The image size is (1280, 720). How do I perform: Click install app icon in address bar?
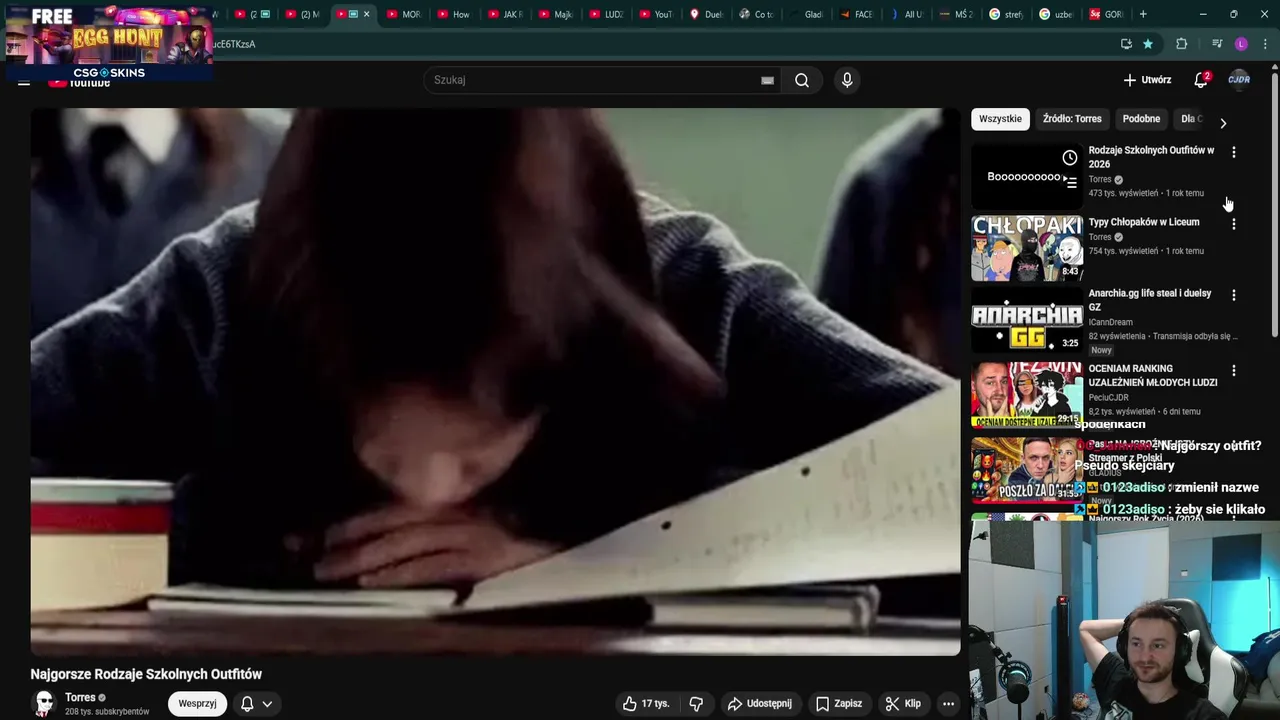click(1126, 44)
